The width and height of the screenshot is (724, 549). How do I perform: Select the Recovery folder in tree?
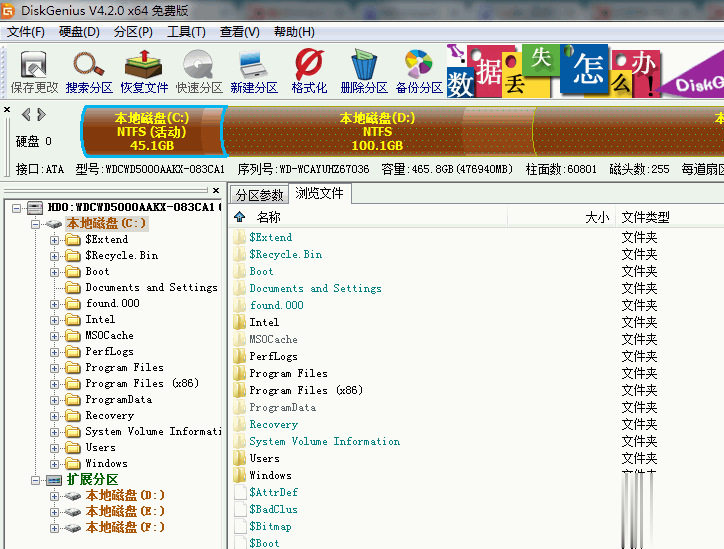110,416
